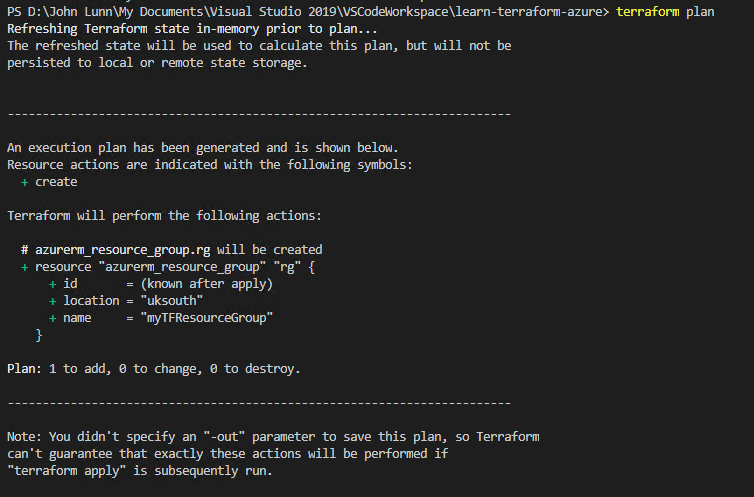Click the "myTFResourceGroup" name value
The image size is (754, 497).
(x=208, y=318)
